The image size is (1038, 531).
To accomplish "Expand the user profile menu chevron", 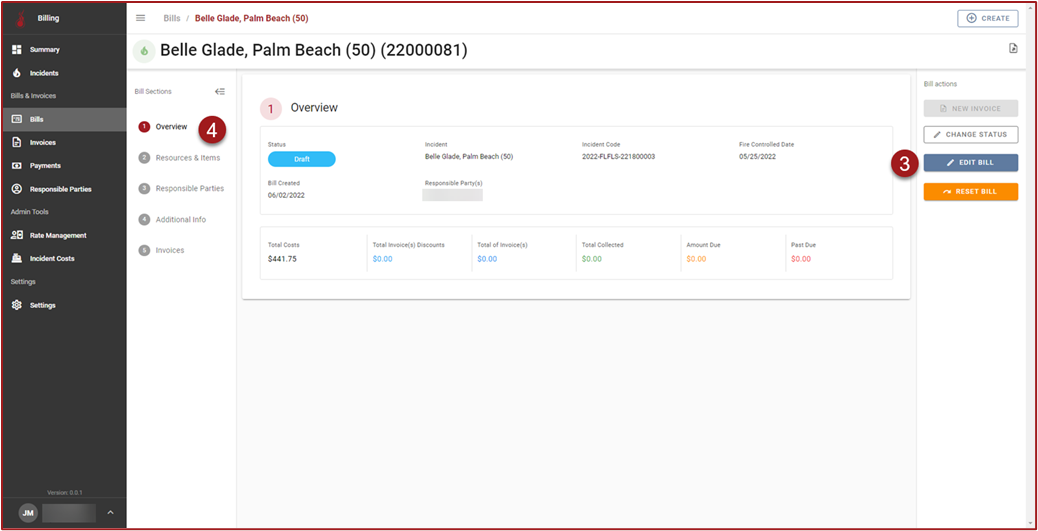I will 110,513.
